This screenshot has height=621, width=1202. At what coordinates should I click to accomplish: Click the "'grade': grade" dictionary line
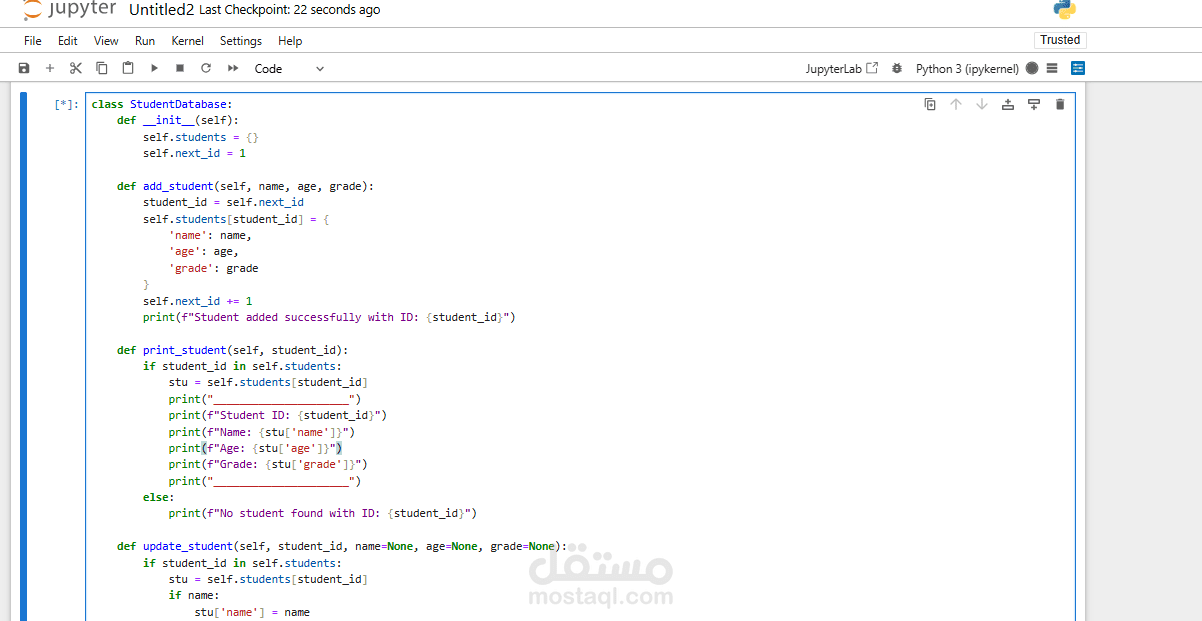pos(214,268)
